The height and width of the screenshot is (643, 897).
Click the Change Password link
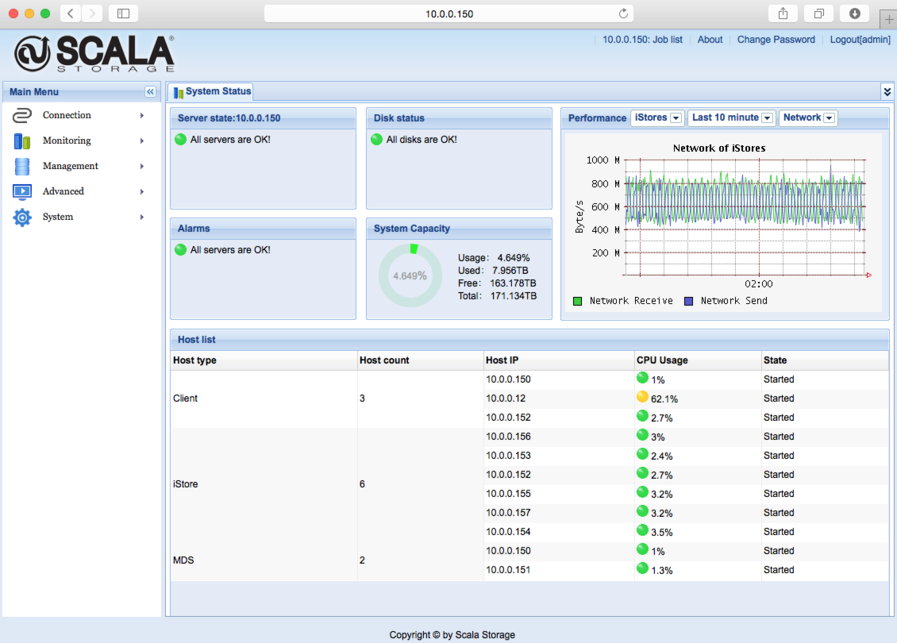coord(776,40)
